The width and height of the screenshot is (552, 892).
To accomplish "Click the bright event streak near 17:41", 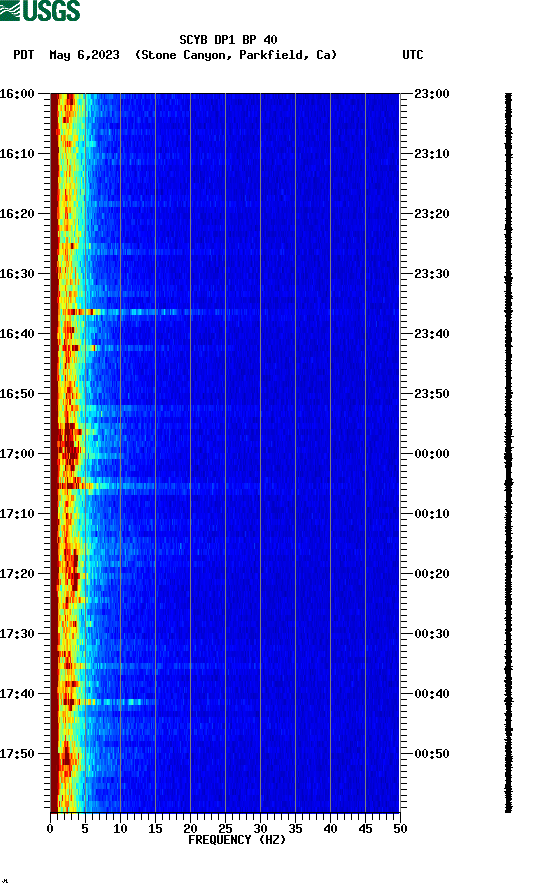I will 108,702.
